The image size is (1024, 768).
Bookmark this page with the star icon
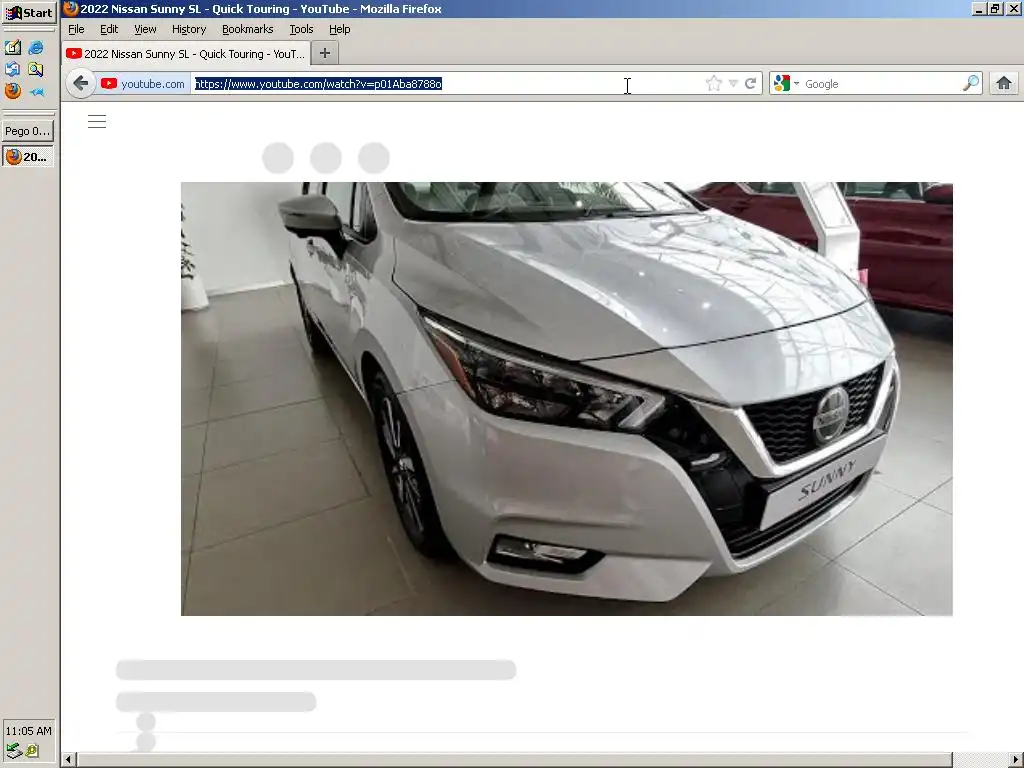[x=713, y=84]
